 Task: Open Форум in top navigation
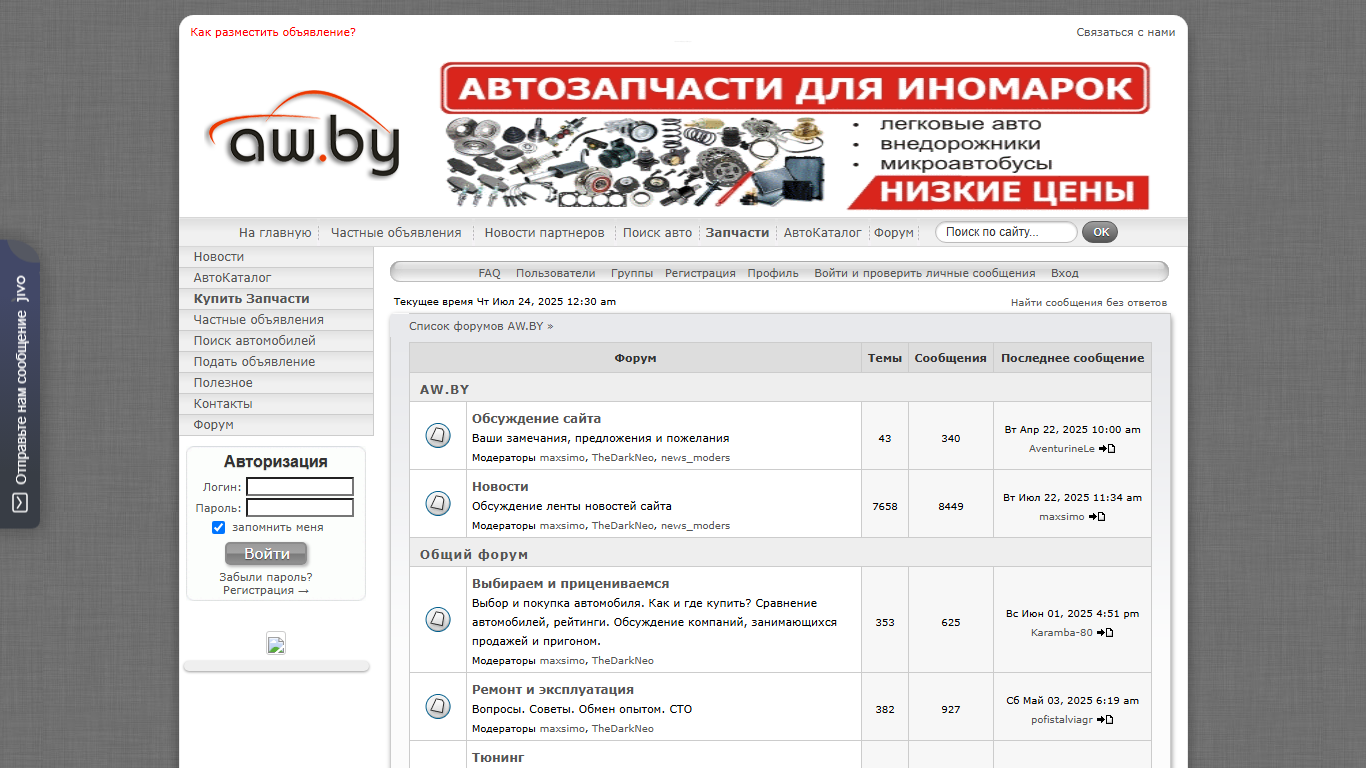tap(894, 233)
